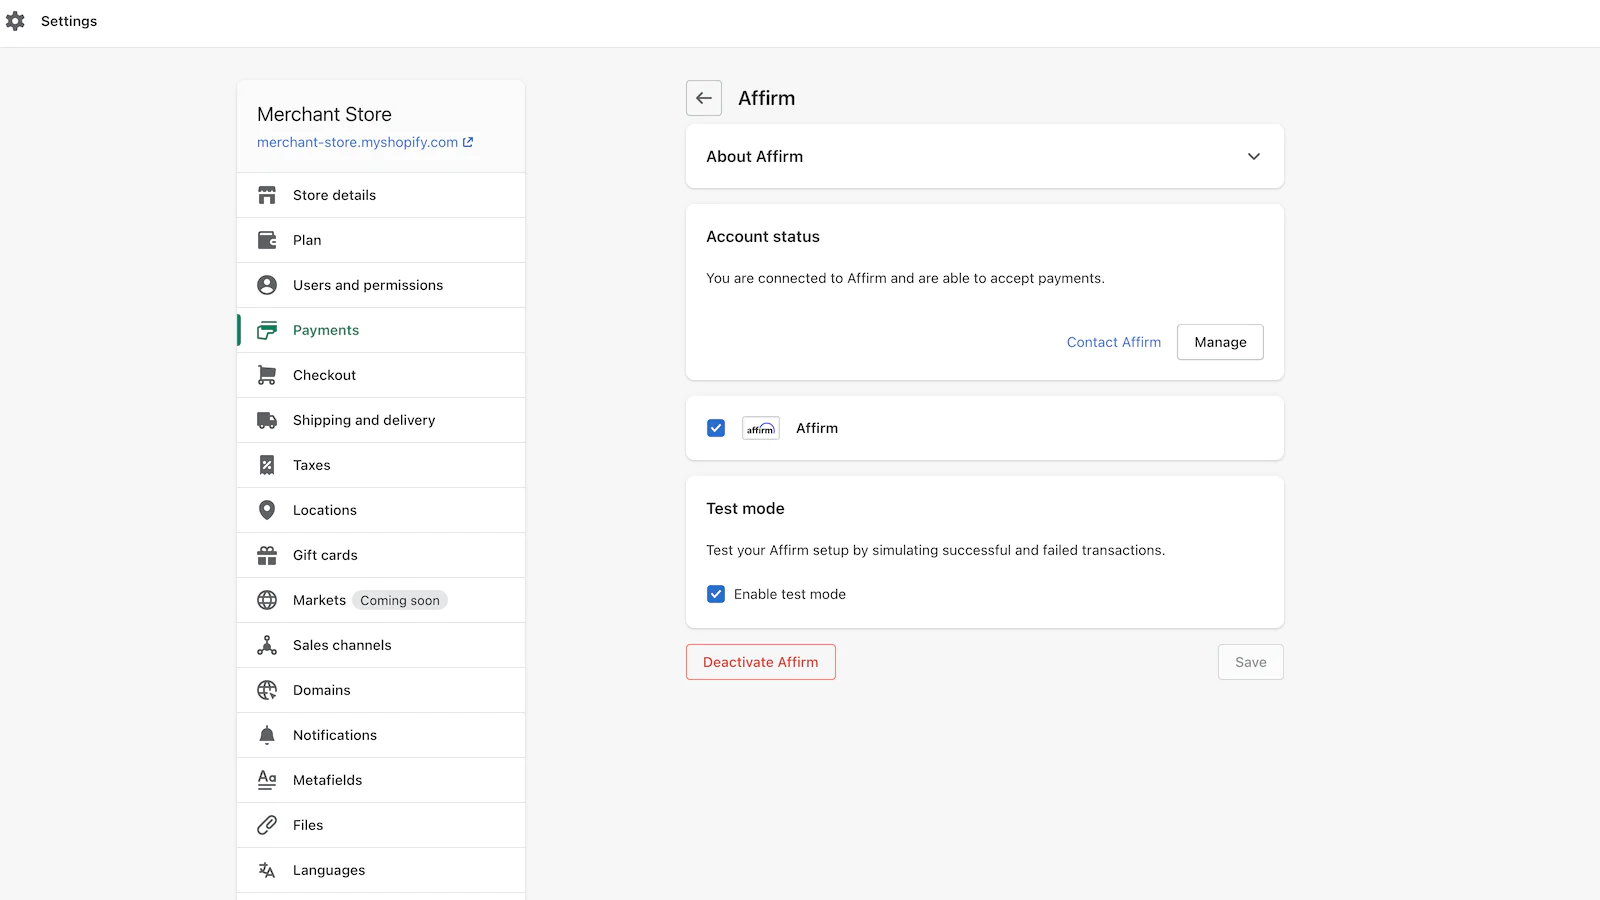Click the Affirm payment method label
Image resolution: width=1600 pixels, height=900 pixels.
[817, 428]
